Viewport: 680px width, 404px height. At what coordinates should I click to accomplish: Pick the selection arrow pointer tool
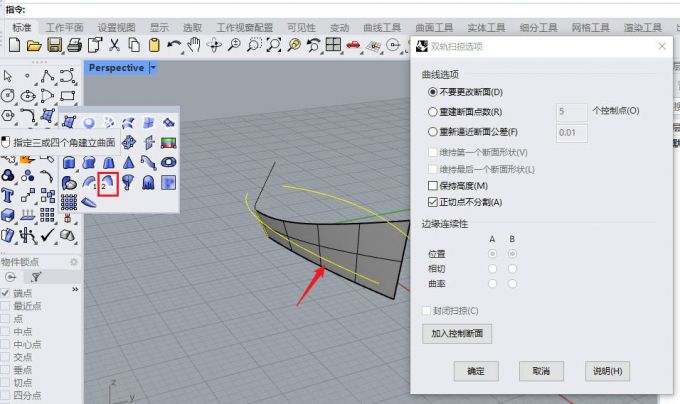point(7,76)
